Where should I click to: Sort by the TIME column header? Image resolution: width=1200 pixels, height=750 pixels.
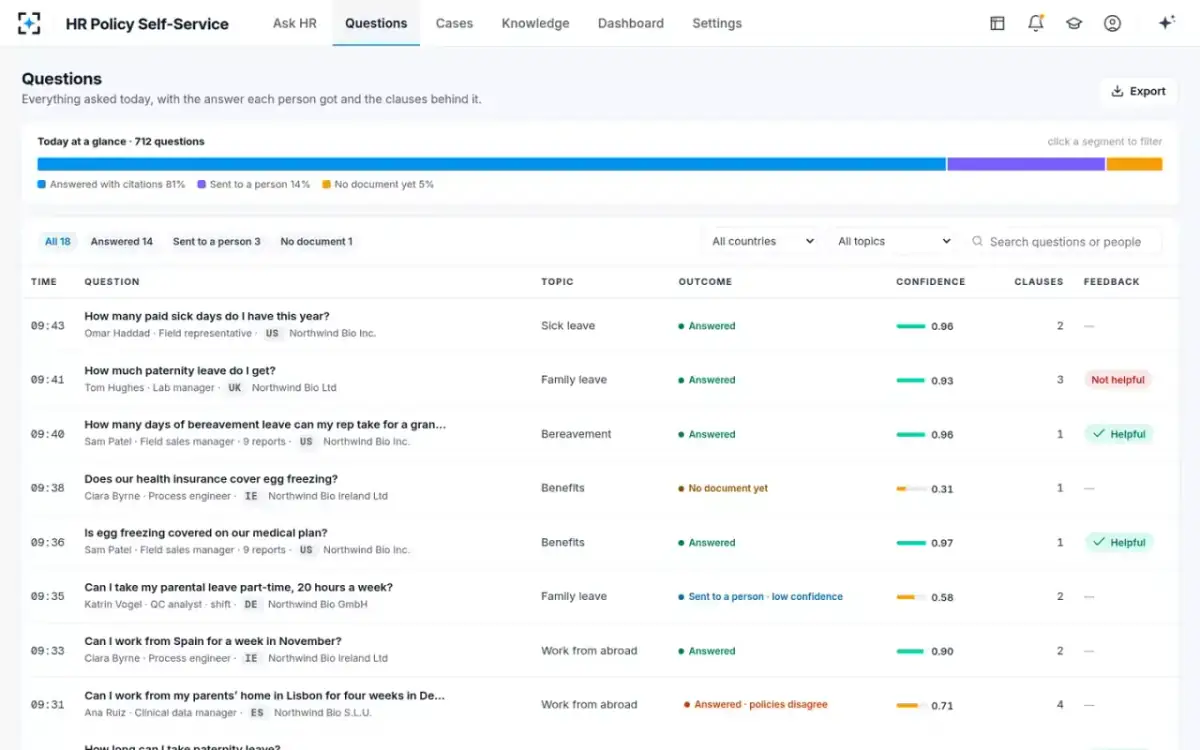(x=44, y=282)
